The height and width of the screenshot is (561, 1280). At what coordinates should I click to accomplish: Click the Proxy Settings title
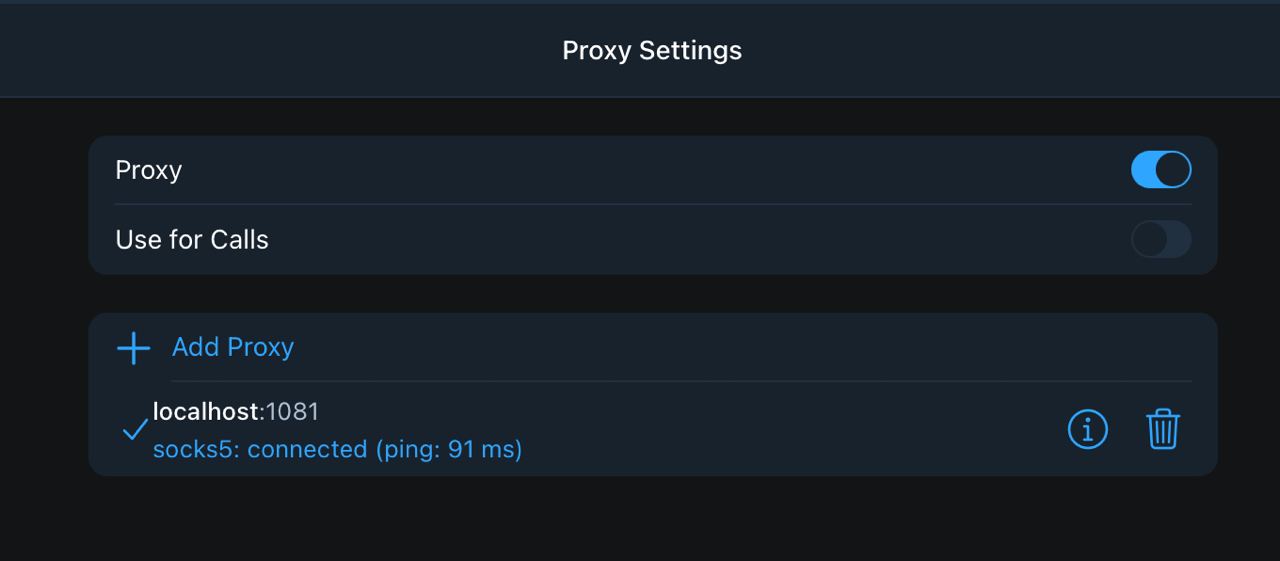click(x=652, y=50)
